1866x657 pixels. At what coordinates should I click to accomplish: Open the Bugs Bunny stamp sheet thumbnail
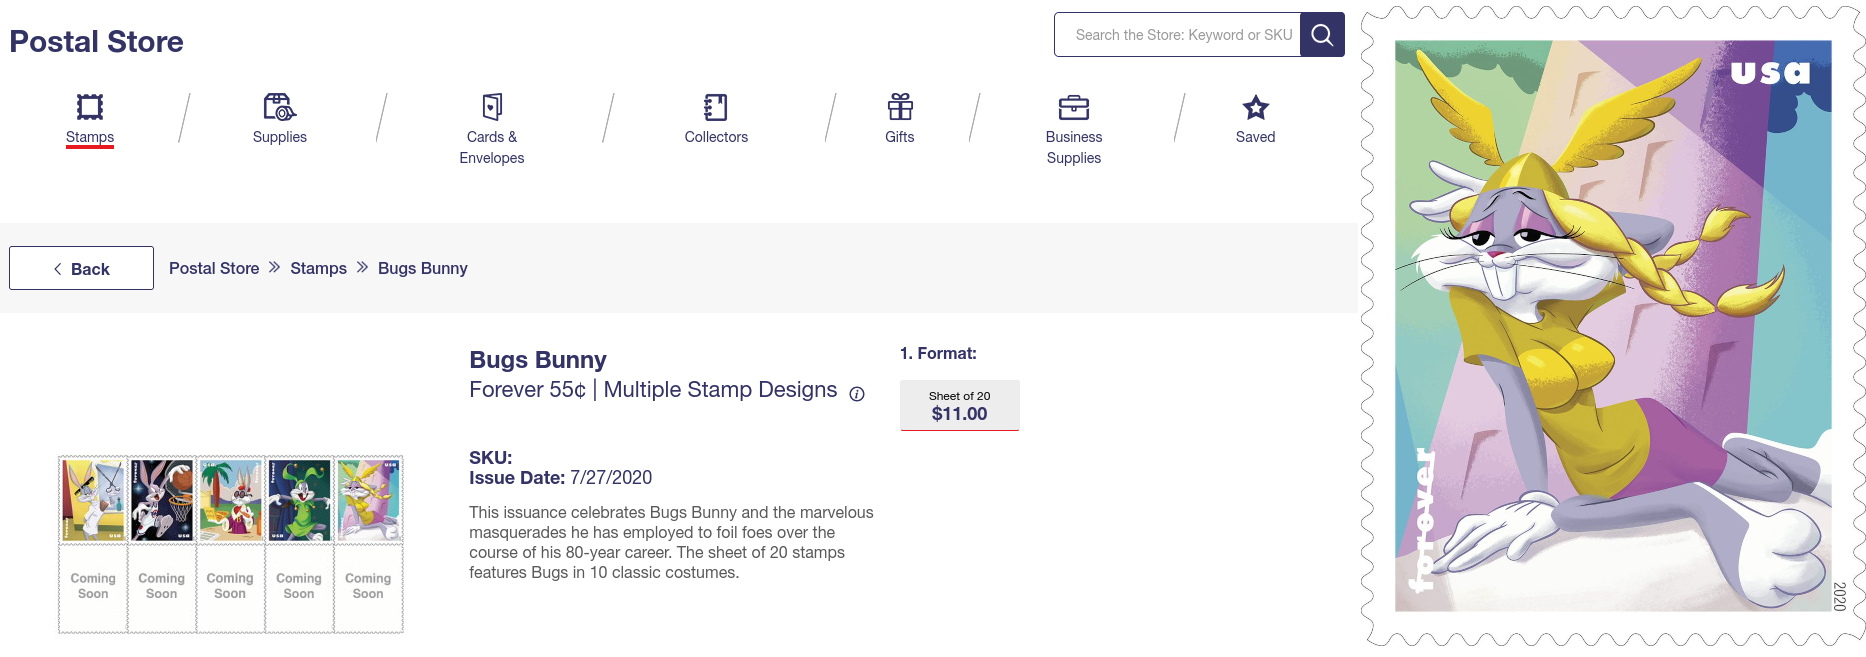point(230,545)
